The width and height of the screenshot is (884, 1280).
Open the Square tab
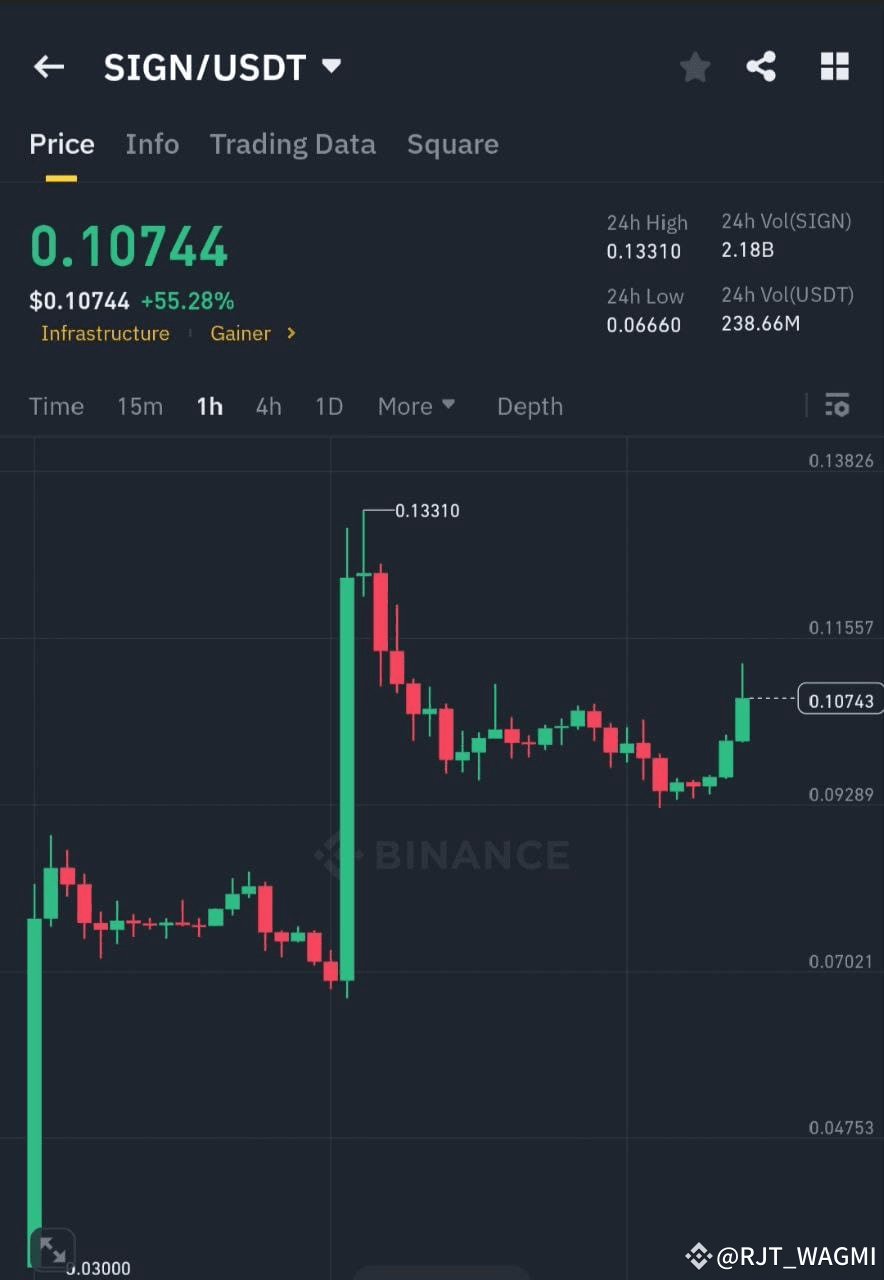coord(453,144)
